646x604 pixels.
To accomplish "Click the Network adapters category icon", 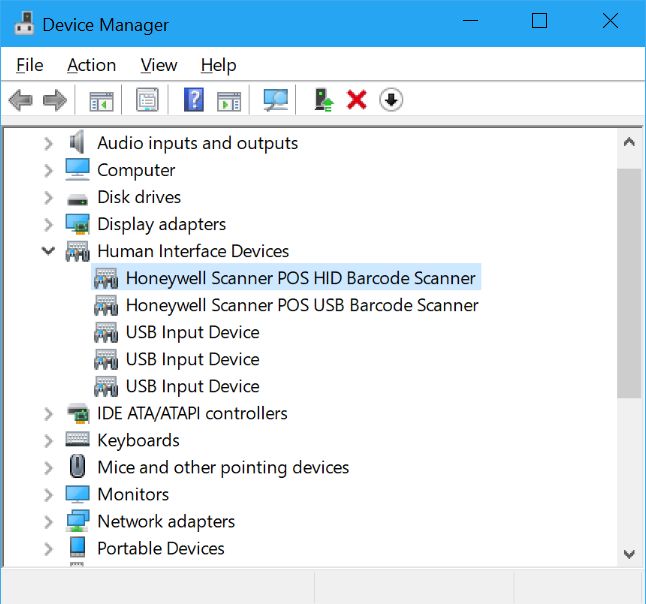I will point(77,521).
